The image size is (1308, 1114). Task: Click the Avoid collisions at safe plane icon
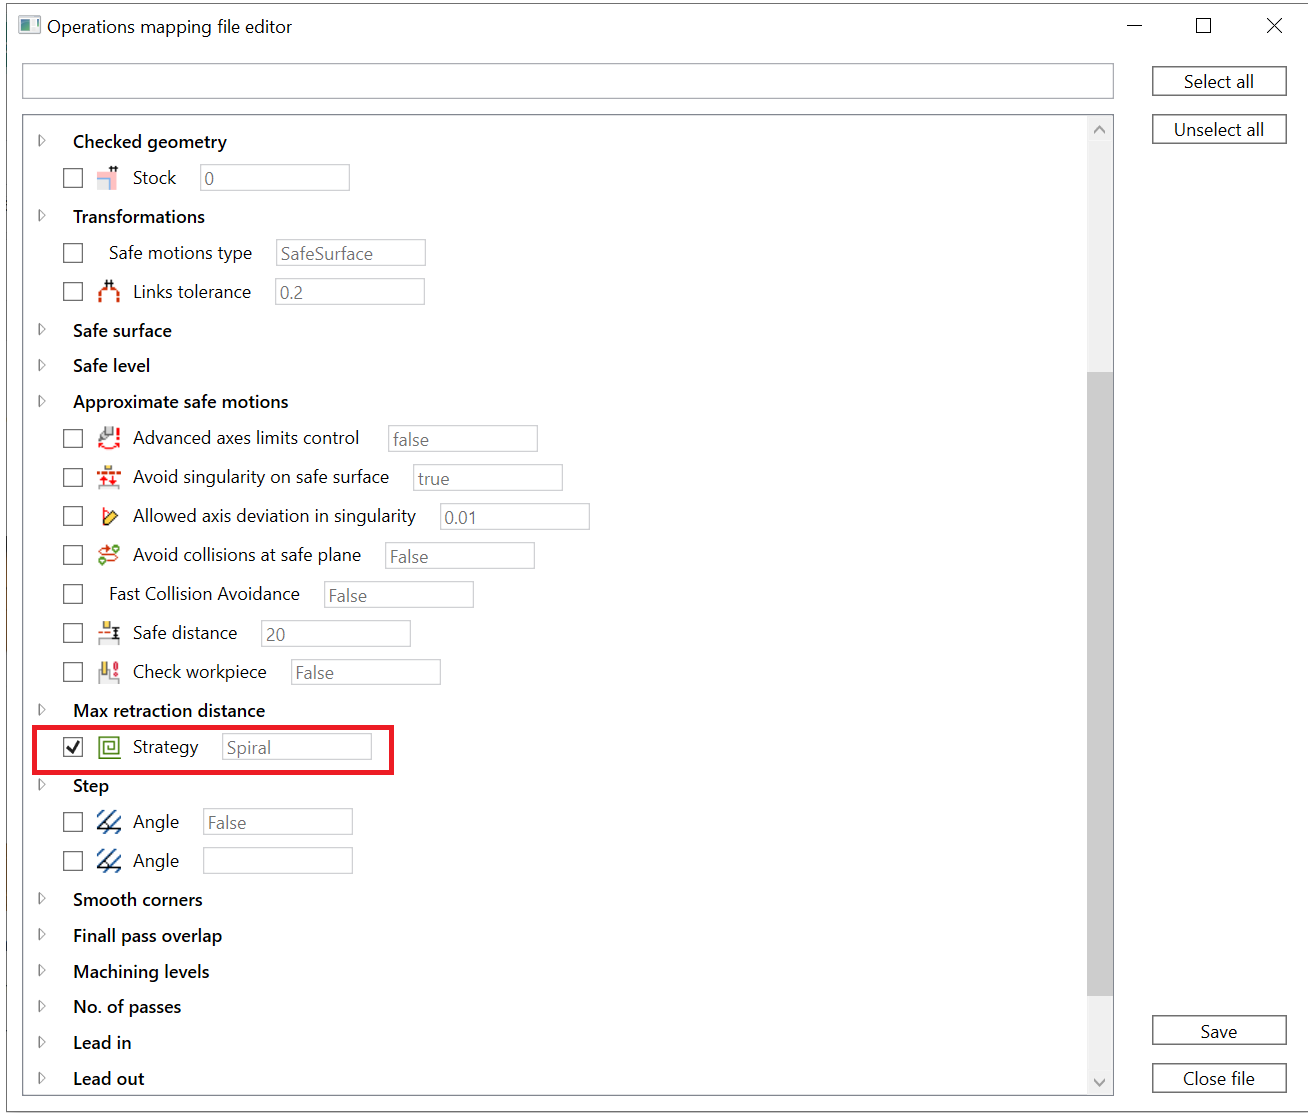point(108,555)
